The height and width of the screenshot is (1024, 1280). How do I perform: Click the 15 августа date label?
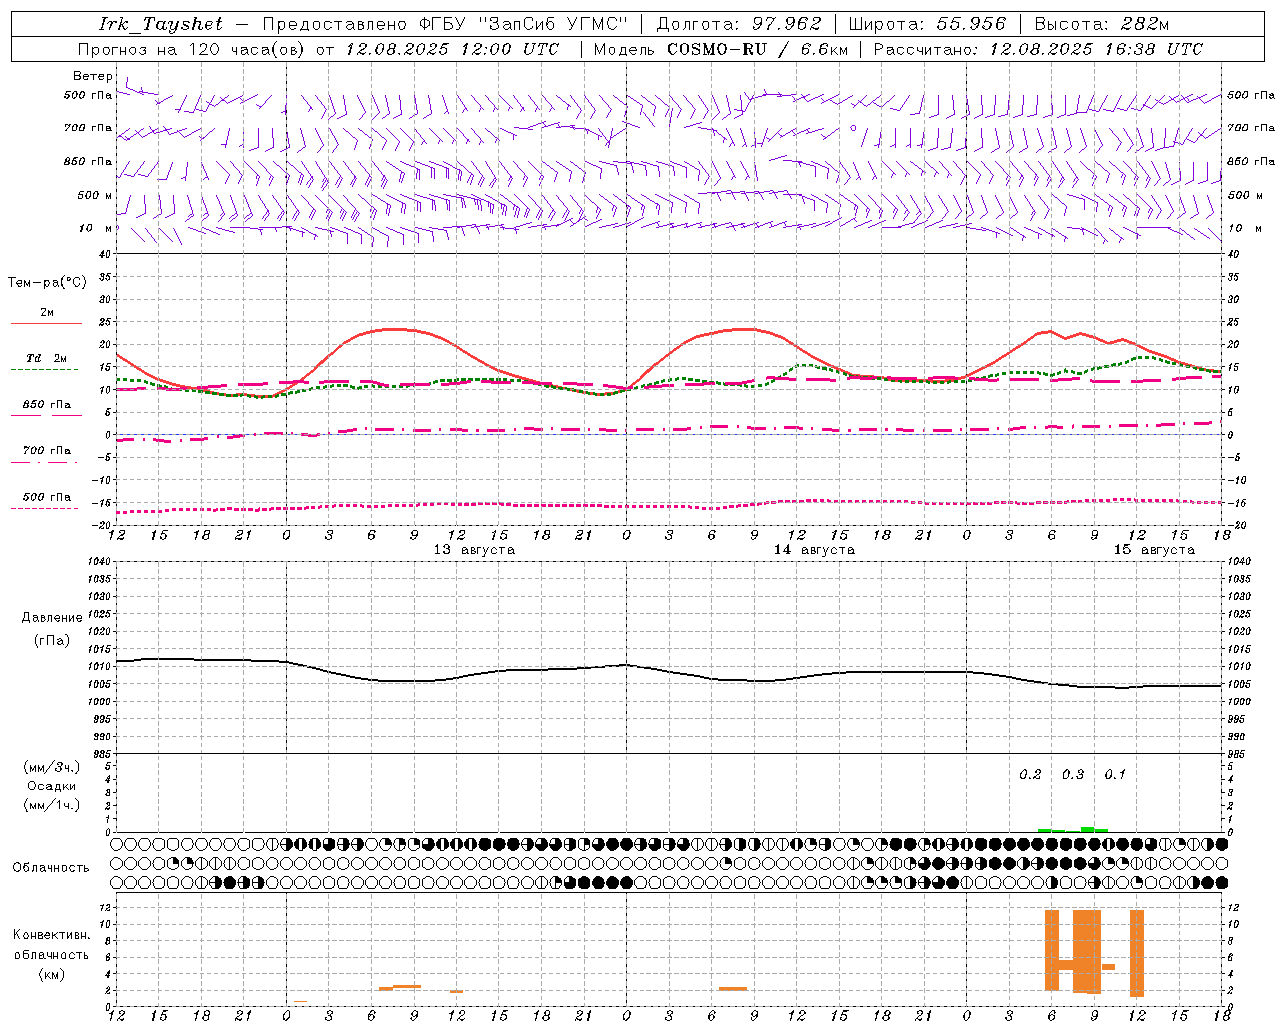click(1154, 550)
